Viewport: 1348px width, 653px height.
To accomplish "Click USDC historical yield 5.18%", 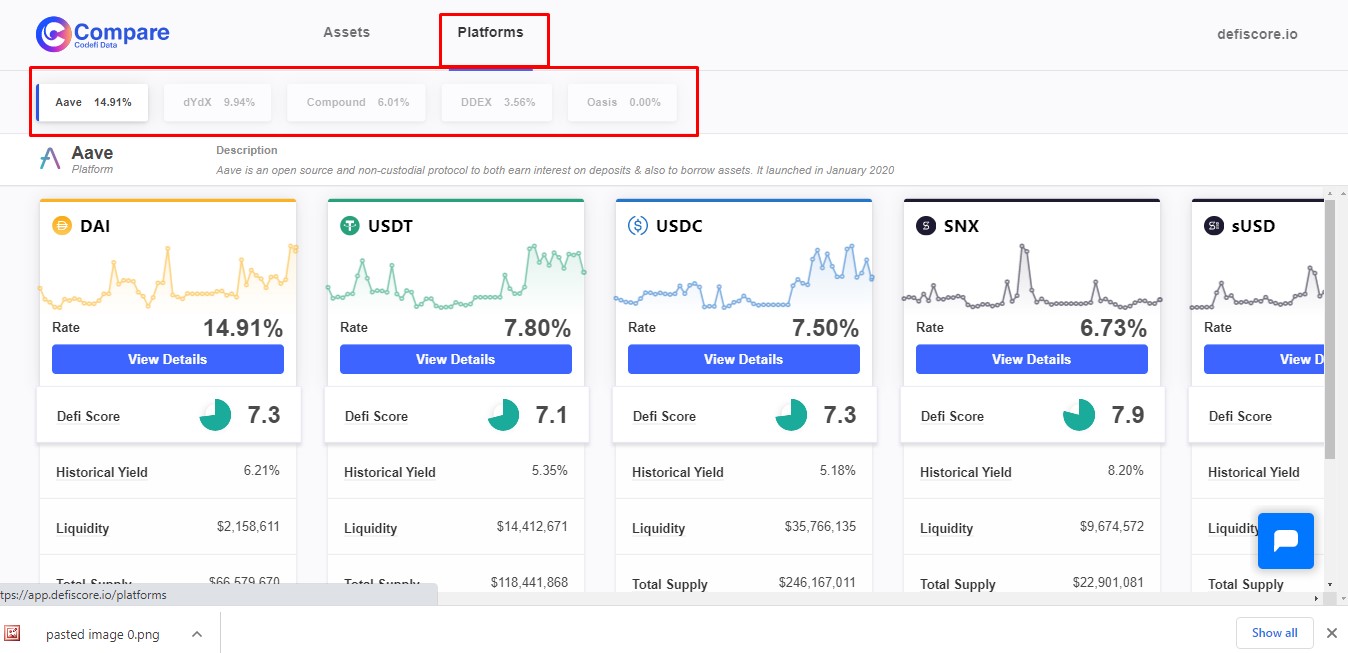I will click(x=837, y=470).
